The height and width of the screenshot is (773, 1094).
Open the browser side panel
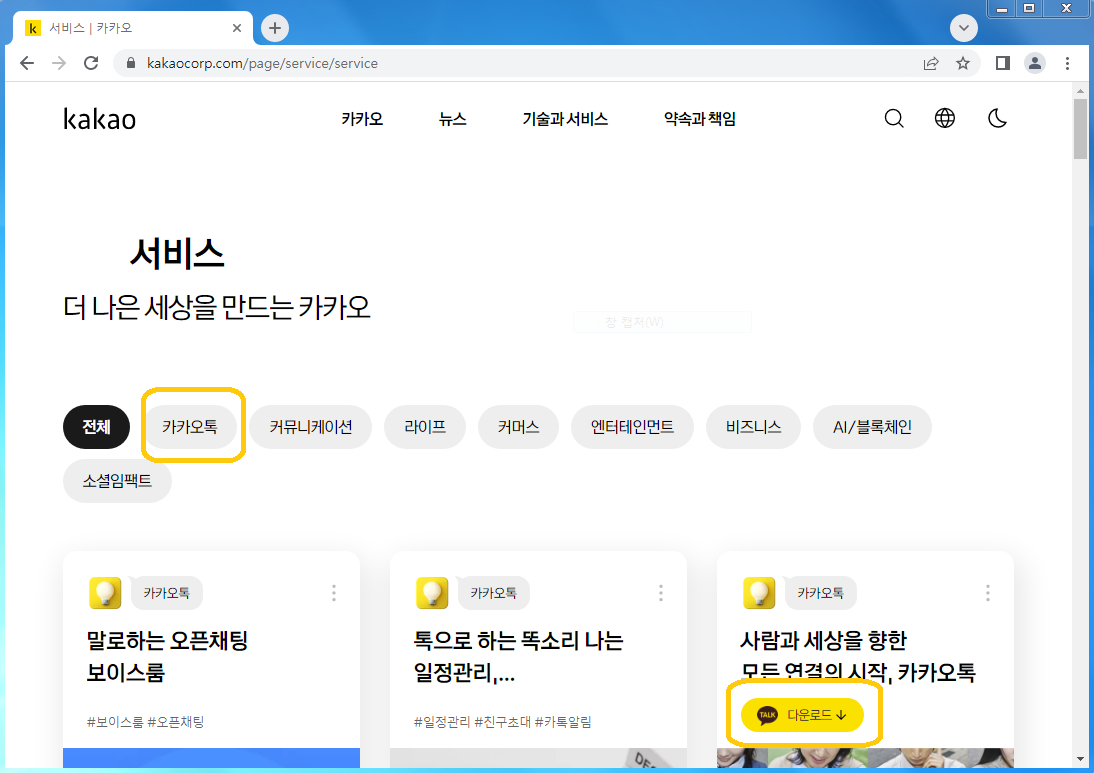[1003, 63]
